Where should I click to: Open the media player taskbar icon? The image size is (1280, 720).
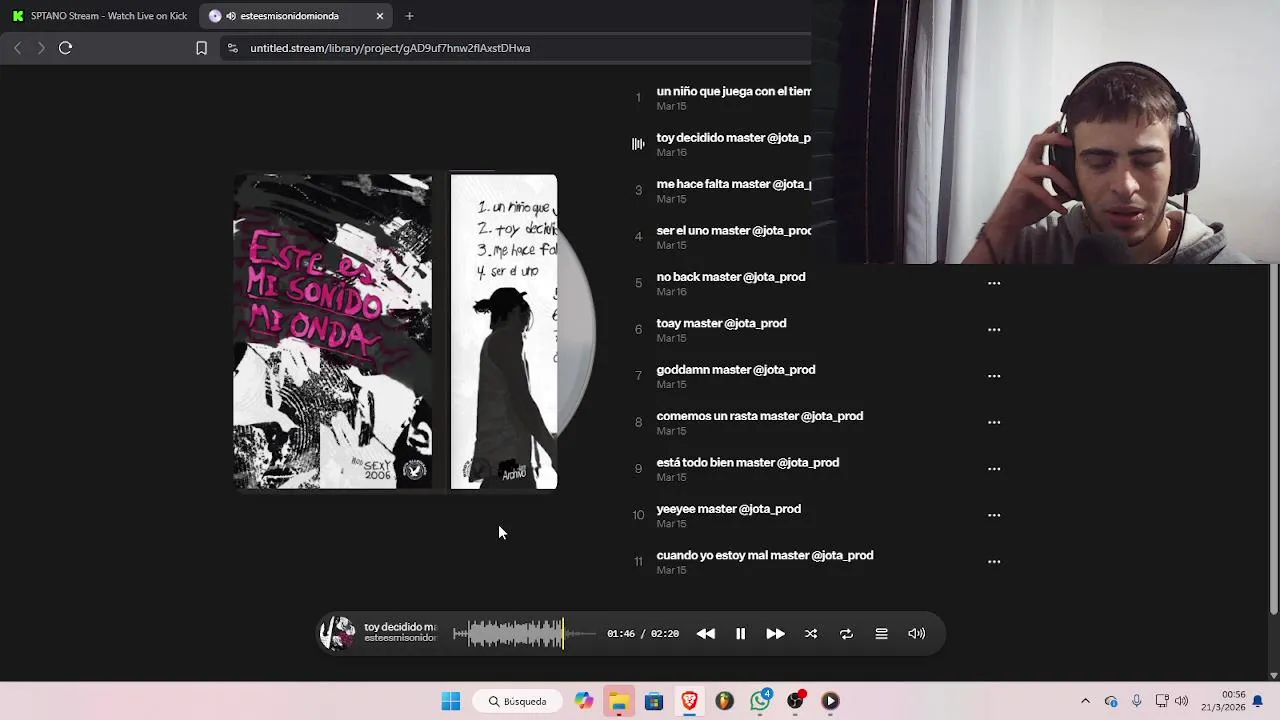[830, 701]
